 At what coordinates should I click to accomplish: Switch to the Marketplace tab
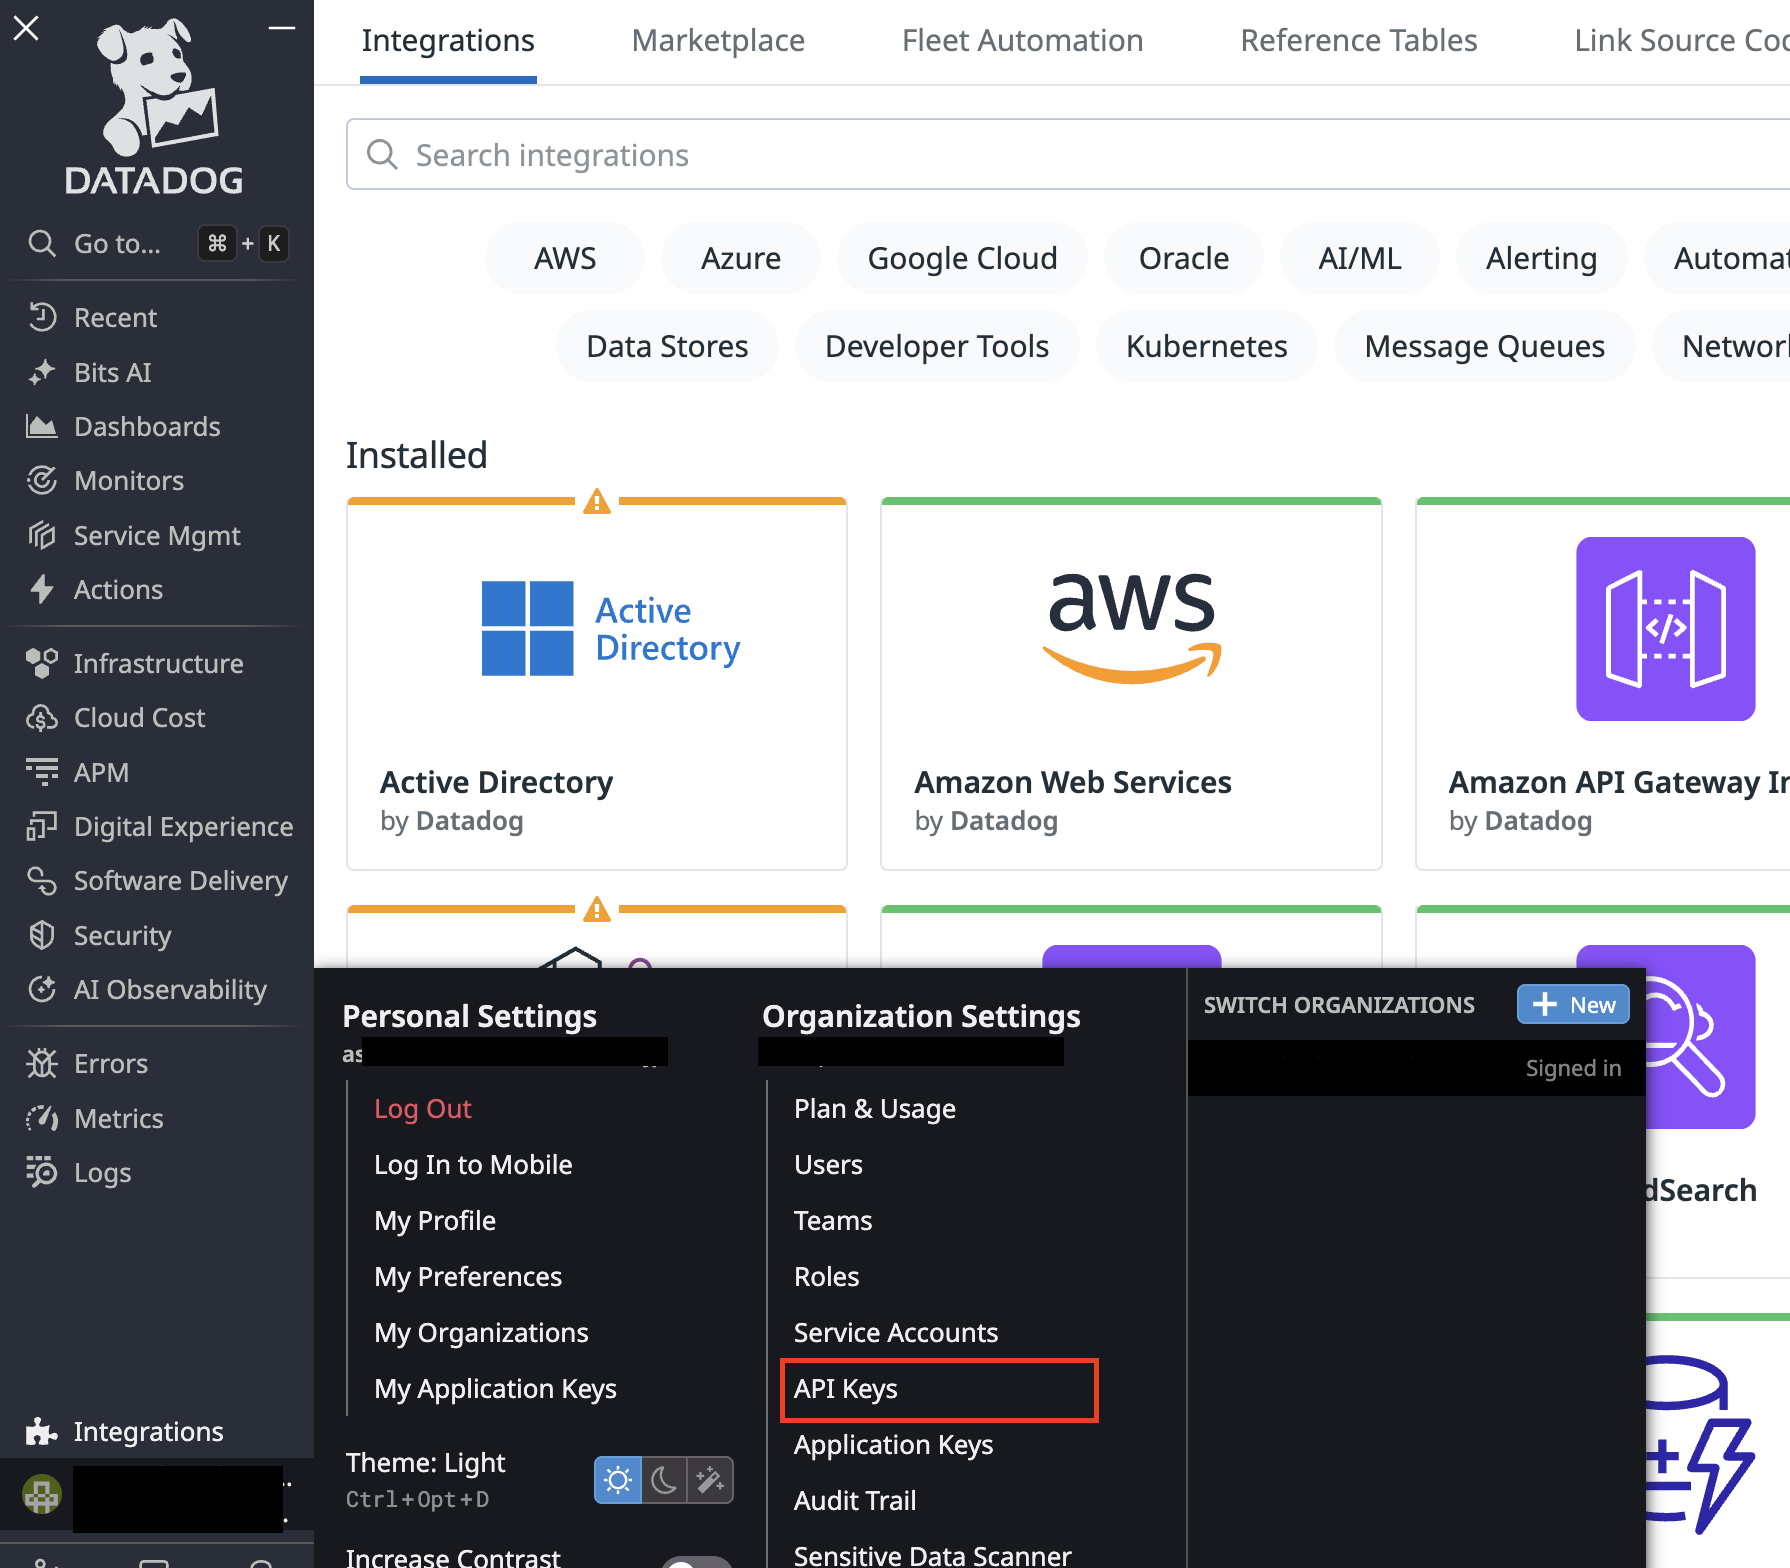click(x=718, y=41)
